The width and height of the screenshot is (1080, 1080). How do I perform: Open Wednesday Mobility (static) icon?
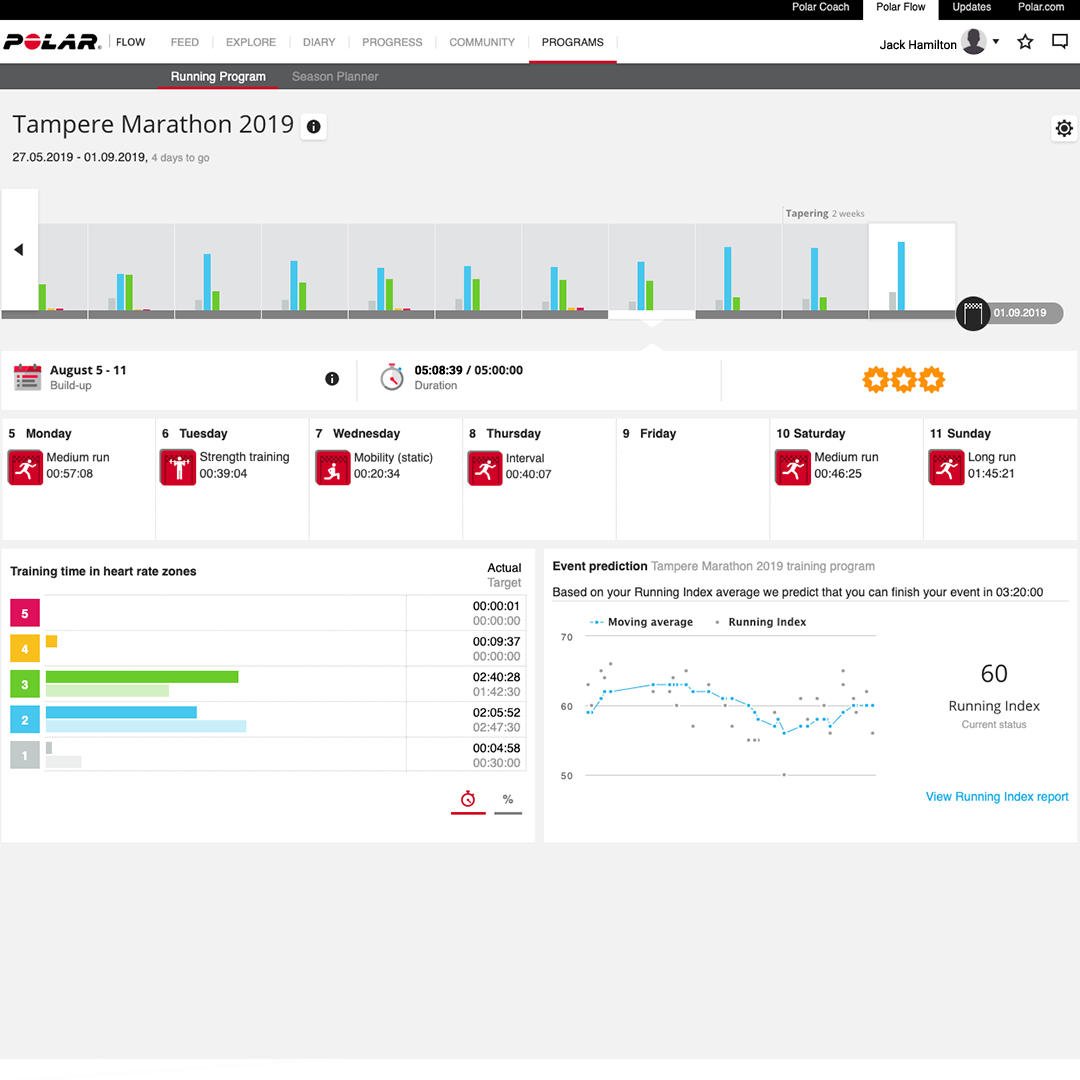333,467
